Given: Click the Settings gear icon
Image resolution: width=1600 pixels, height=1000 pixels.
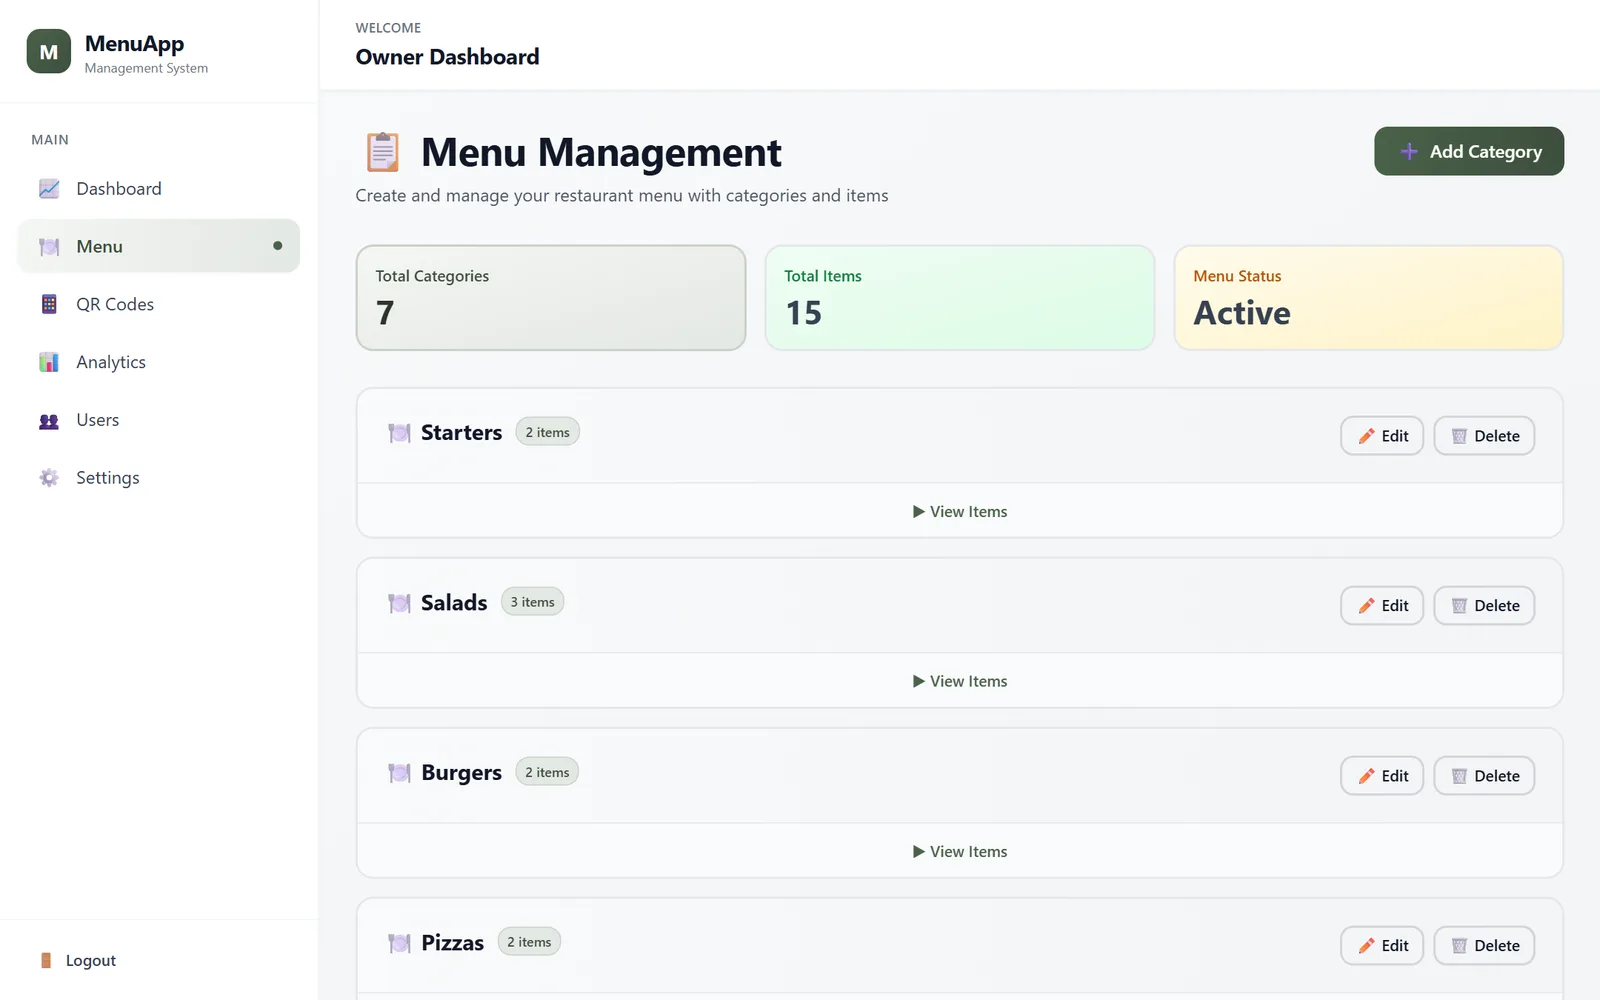Looking at the screenshot, I should point(49,478).
